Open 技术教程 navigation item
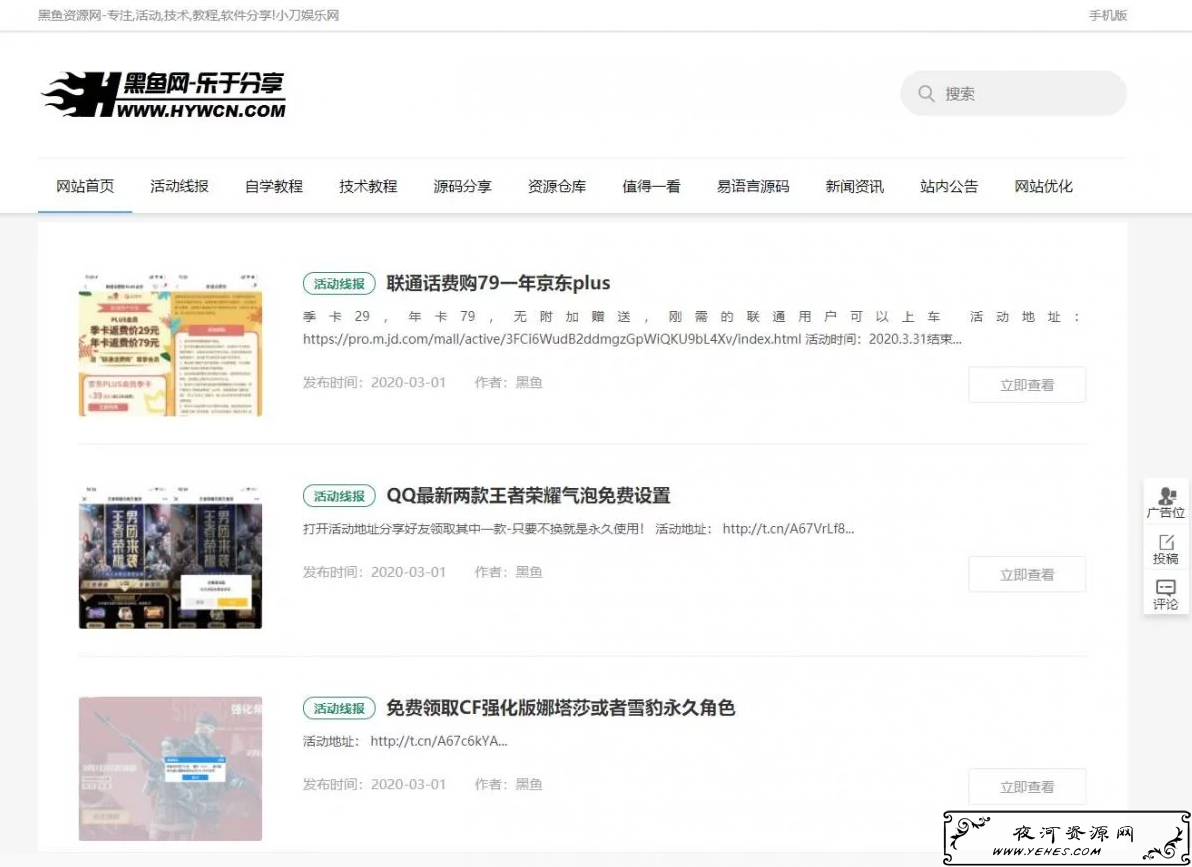Screen dimensions: 1192x867 368,186
